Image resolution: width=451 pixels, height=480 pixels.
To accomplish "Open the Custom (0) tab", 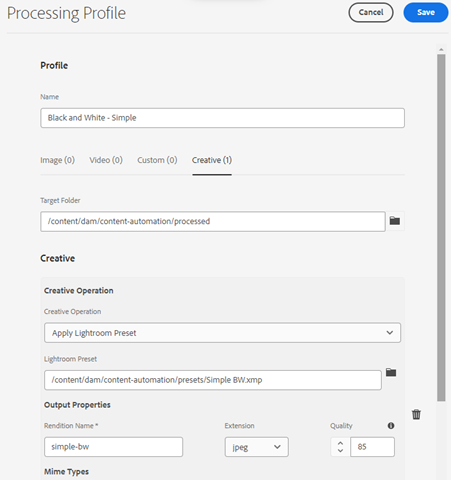I will (157, 160).
